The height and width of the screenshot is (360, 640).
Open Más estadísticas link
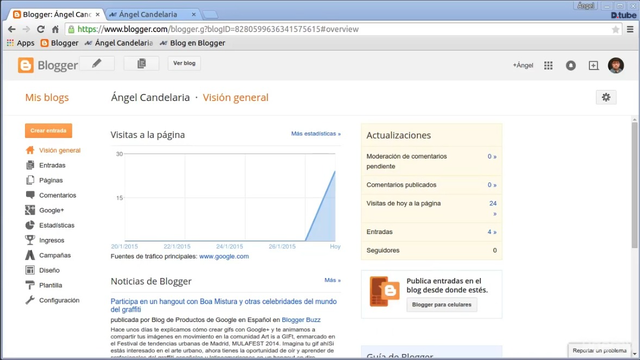[316, 134]
